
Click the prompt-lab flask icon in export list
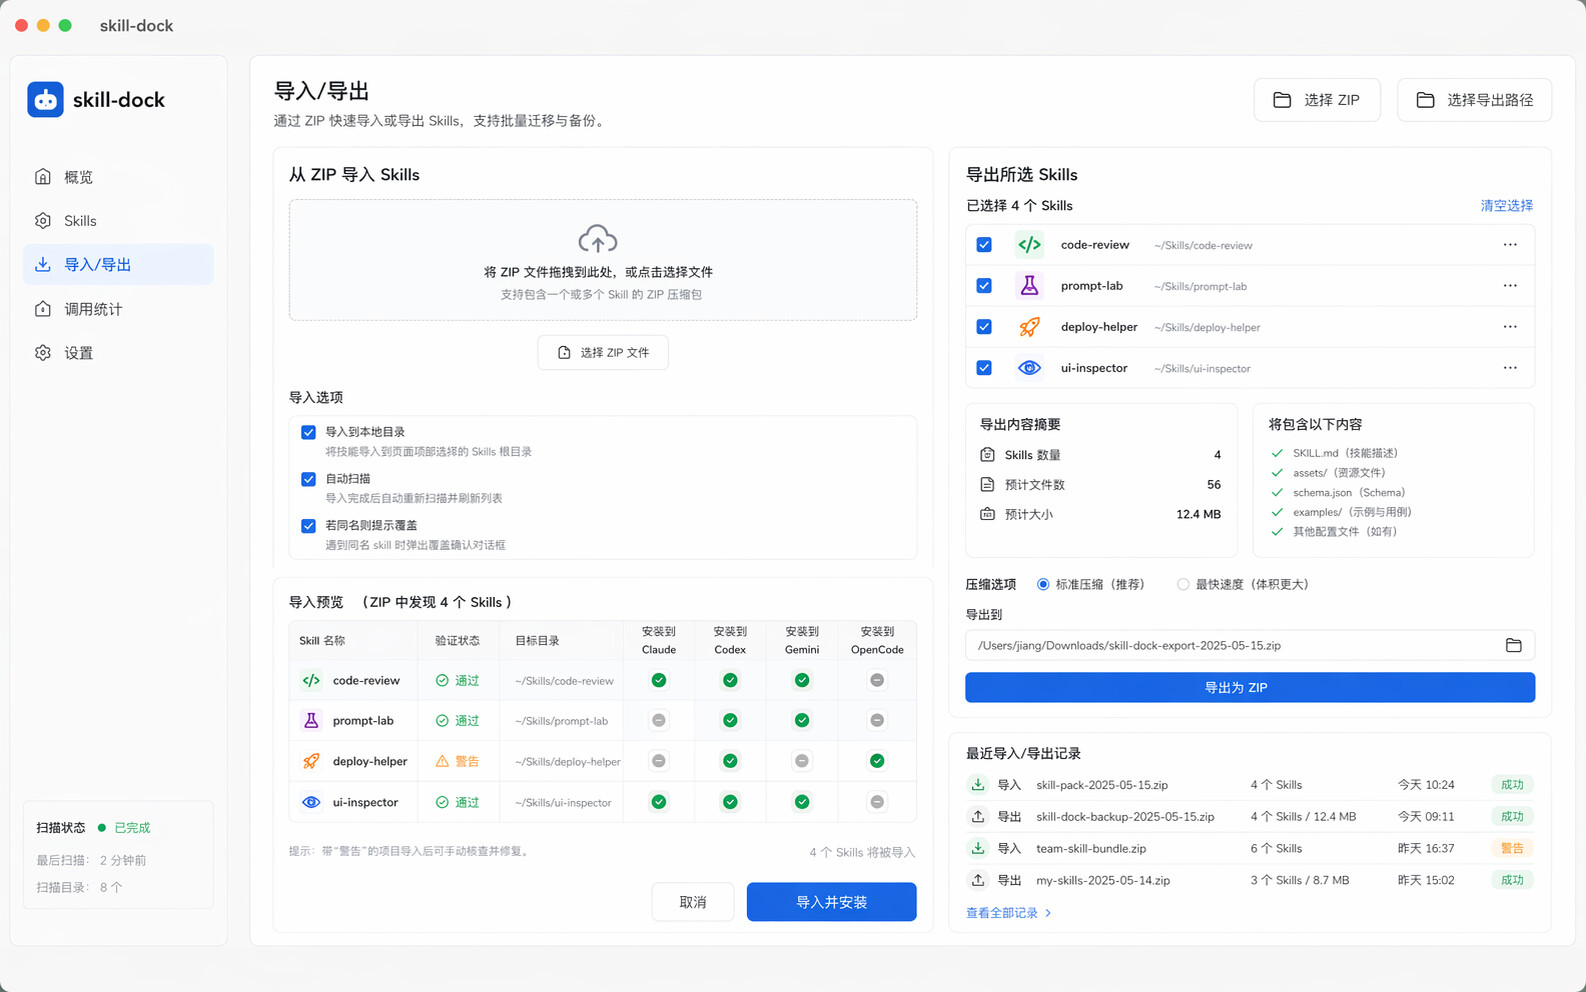click(1029, 286)
